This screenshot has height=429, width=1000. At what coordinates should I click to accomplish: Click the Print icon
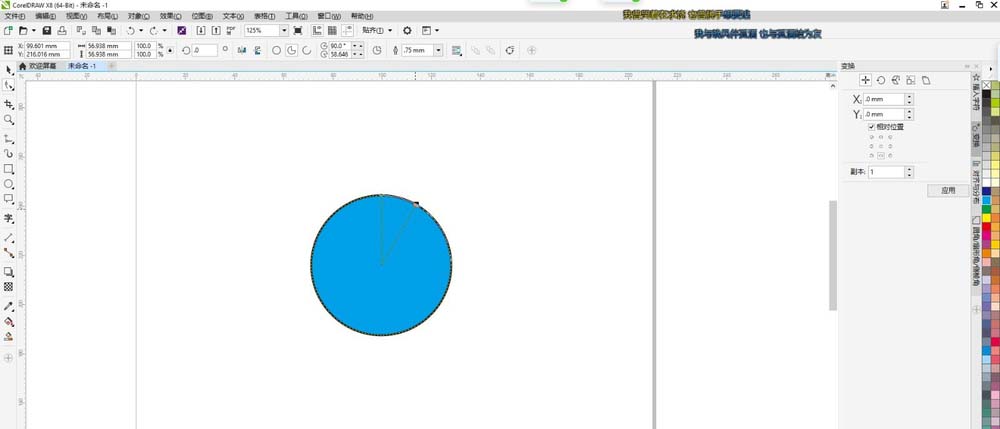62,30
